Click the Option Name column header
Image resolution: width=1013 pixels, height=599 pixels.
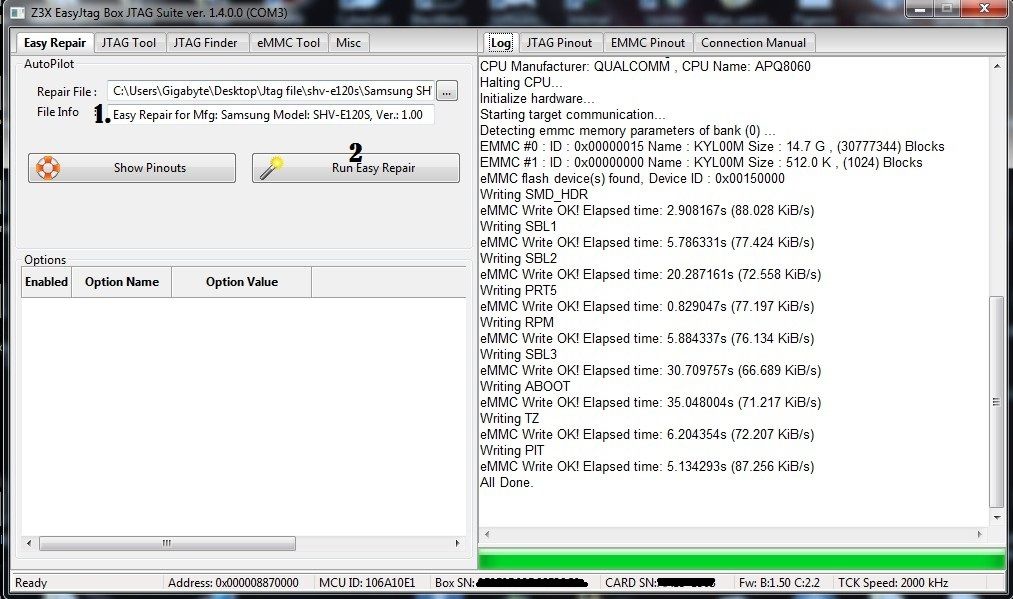121,282
